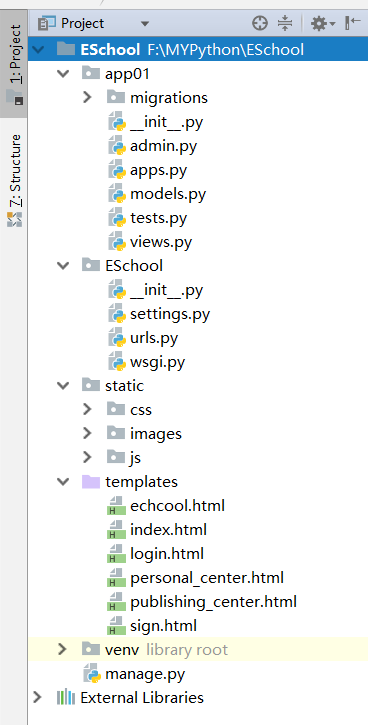Switch to the 1: Project side tab
Image resolution: width=368 pixels, height=725 pixels.
14,65
